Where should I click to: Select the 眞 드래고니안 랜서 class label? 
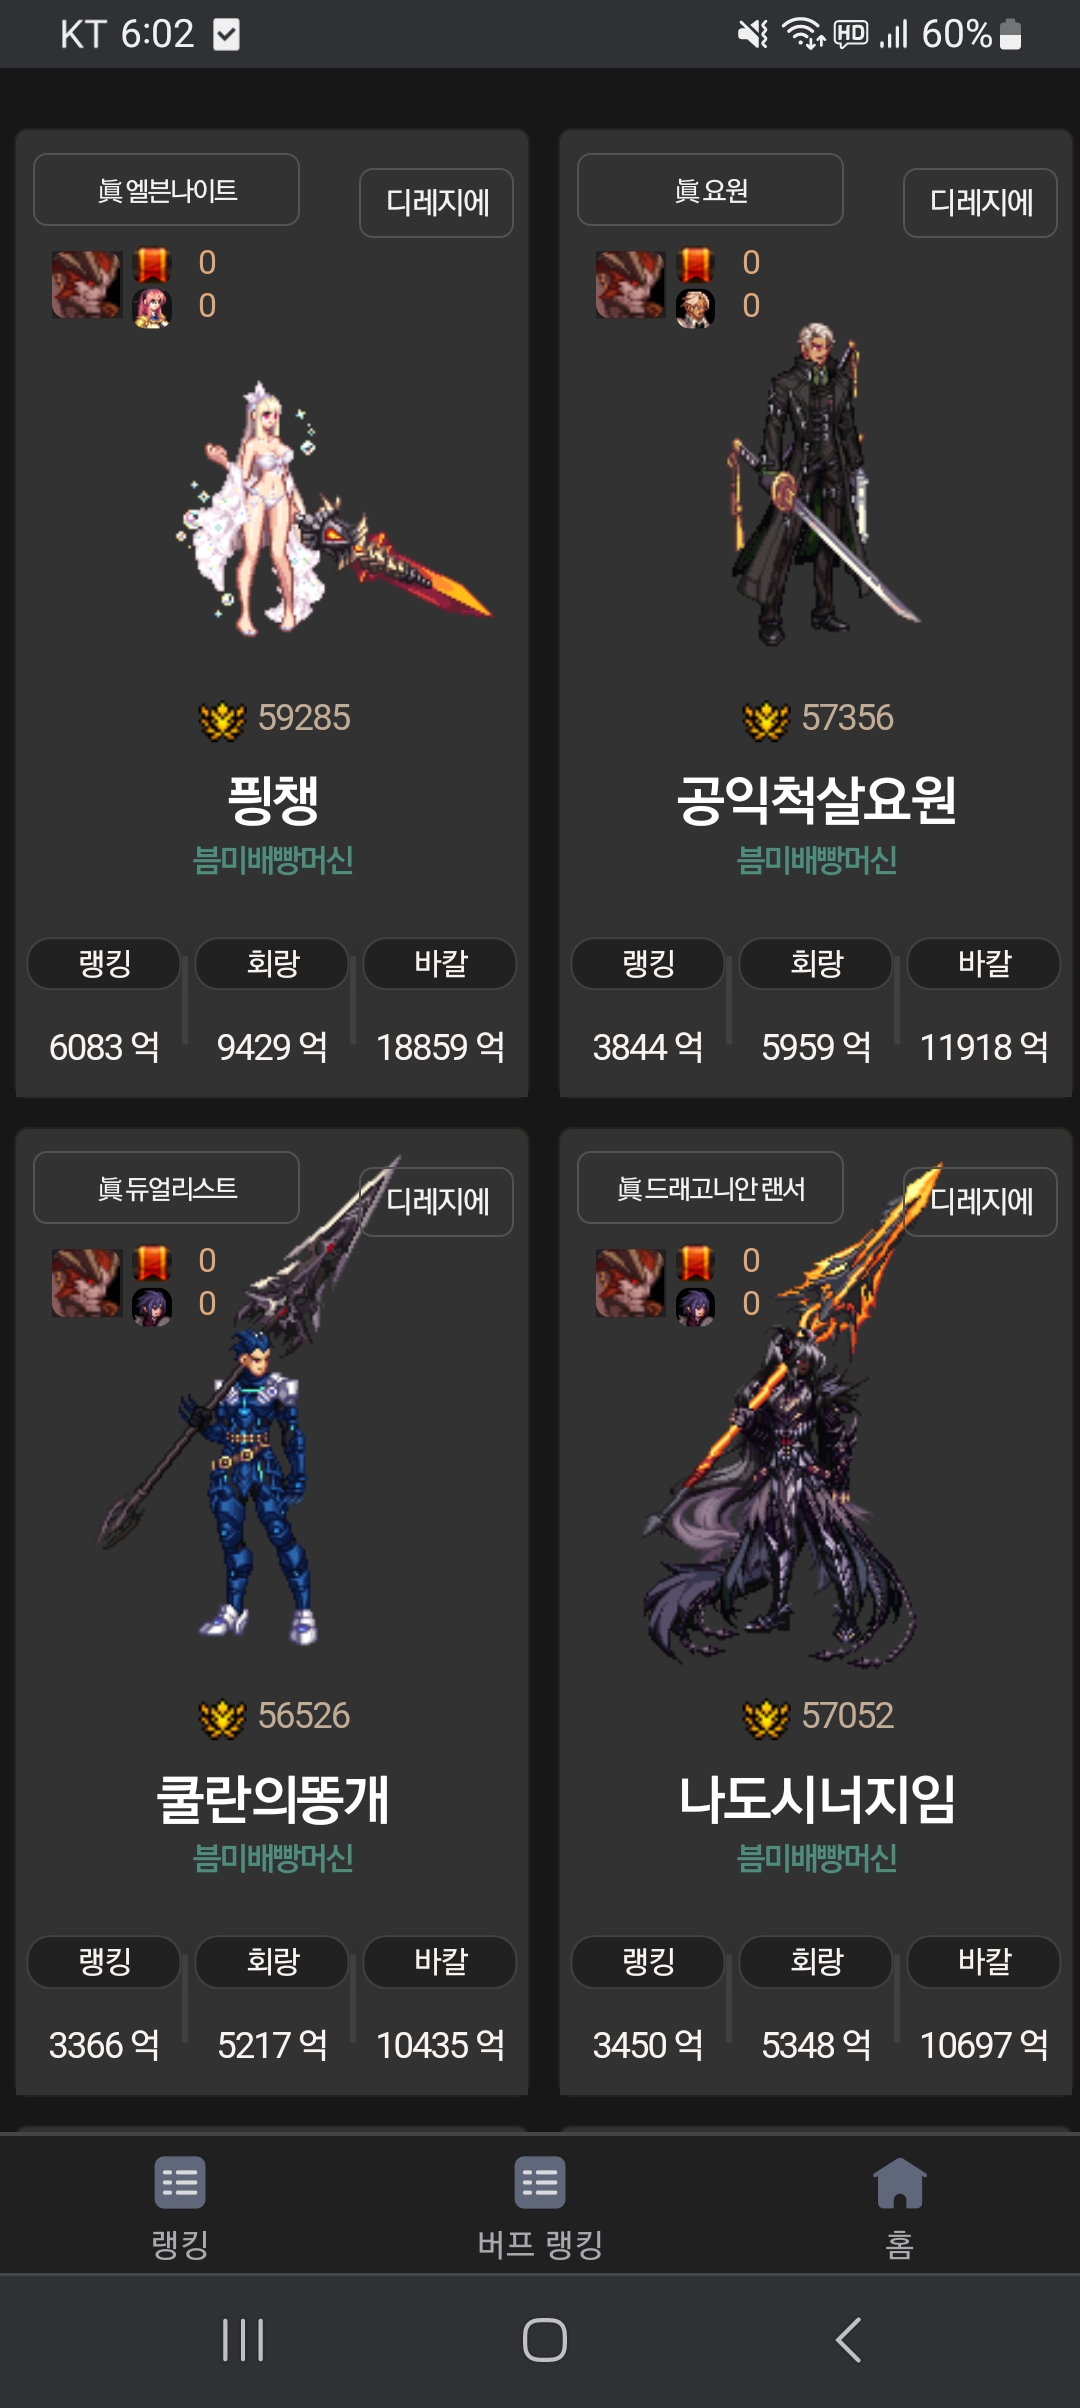(710, 1188)
